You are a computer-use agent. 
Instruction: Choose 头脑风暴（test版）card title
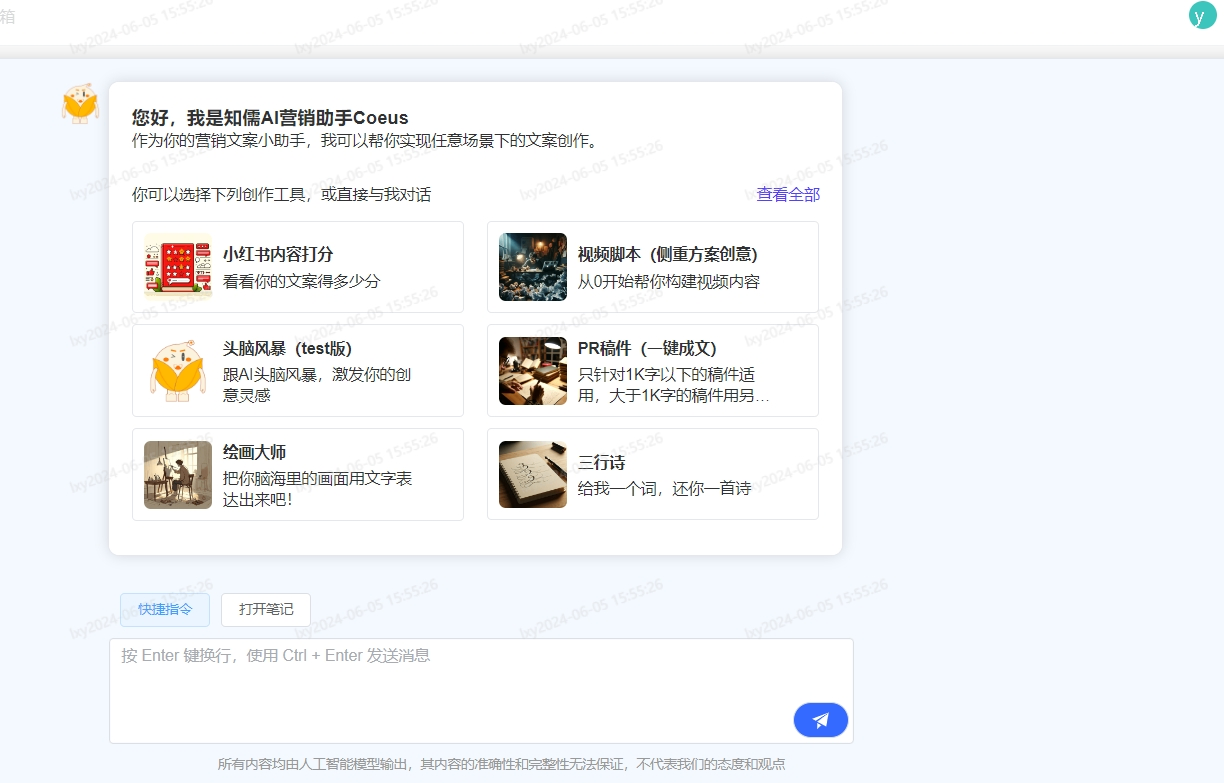pos(287,349)
